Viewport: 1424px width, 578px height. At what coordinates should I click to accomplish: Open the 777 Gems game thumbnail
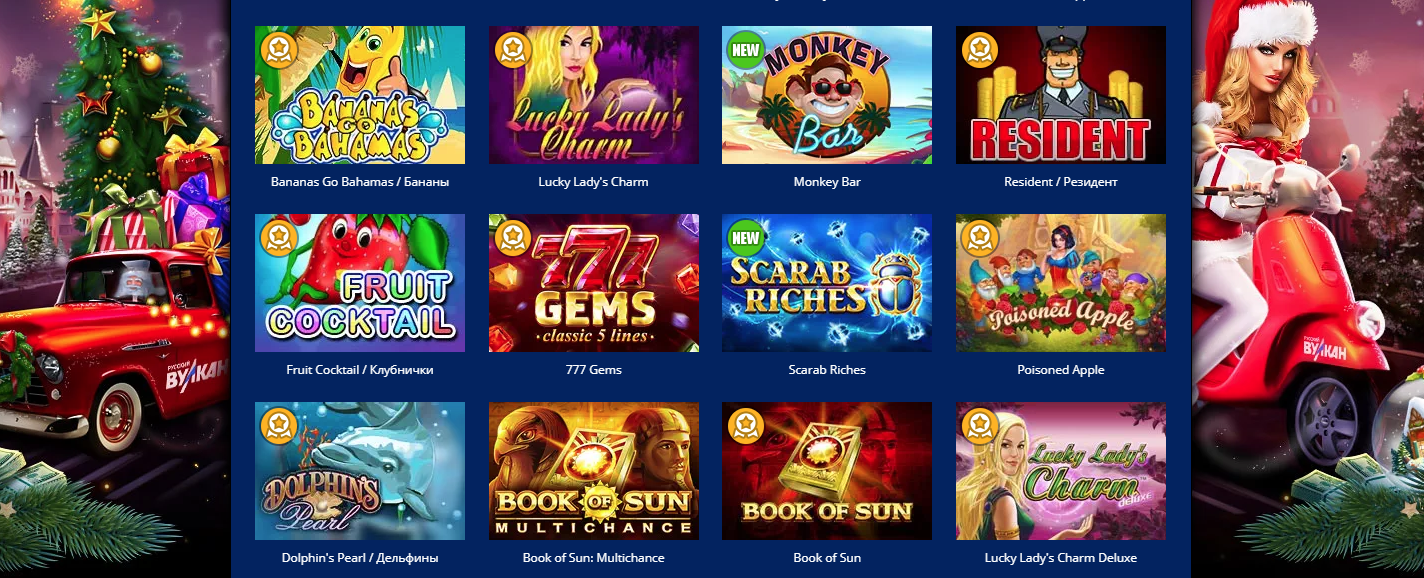594,283
